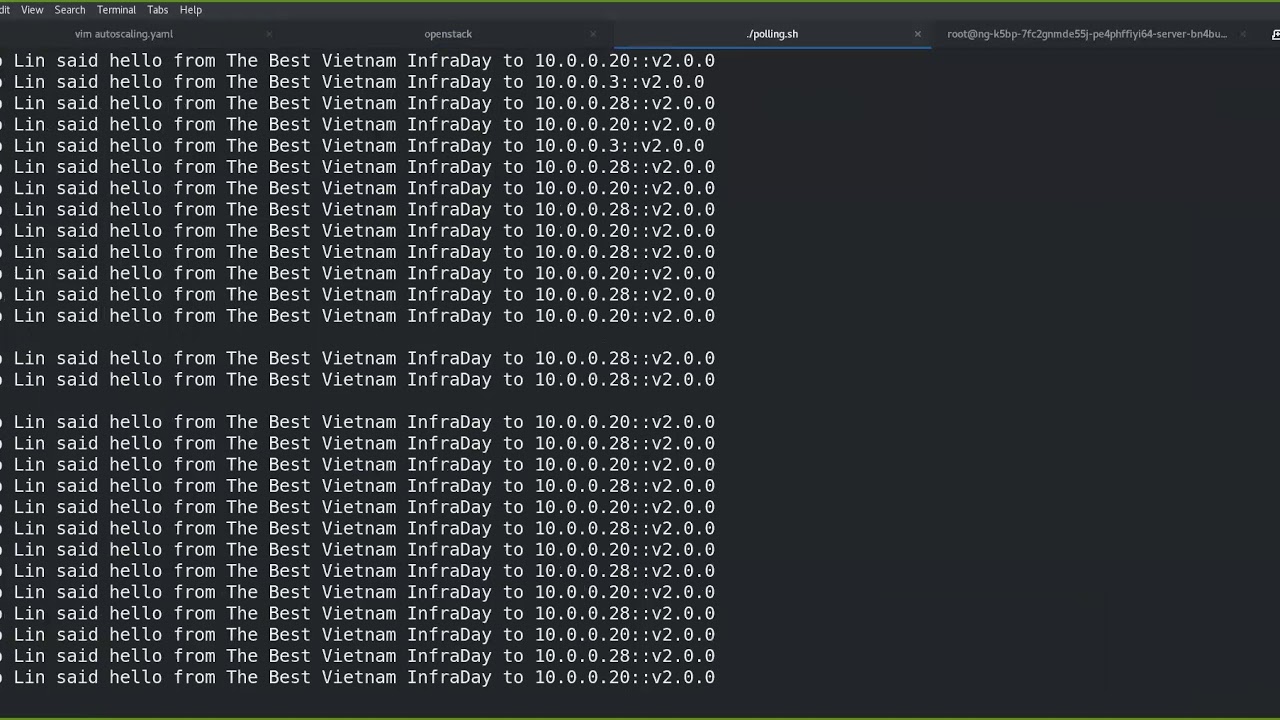Open the Search menu
The height and width of the screenshot is (720, 1280).
pos(70,10)
